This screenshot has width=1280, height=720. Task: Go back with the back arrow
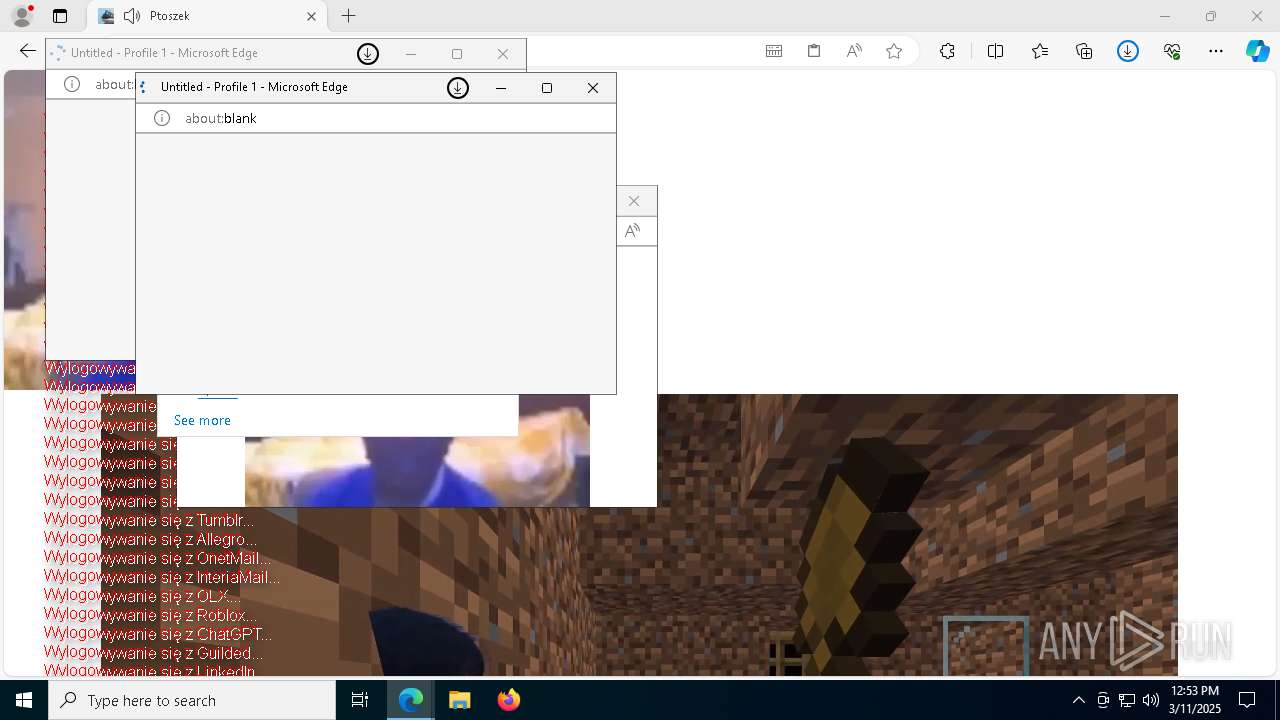pyautogui.click(x=28, y=51)
